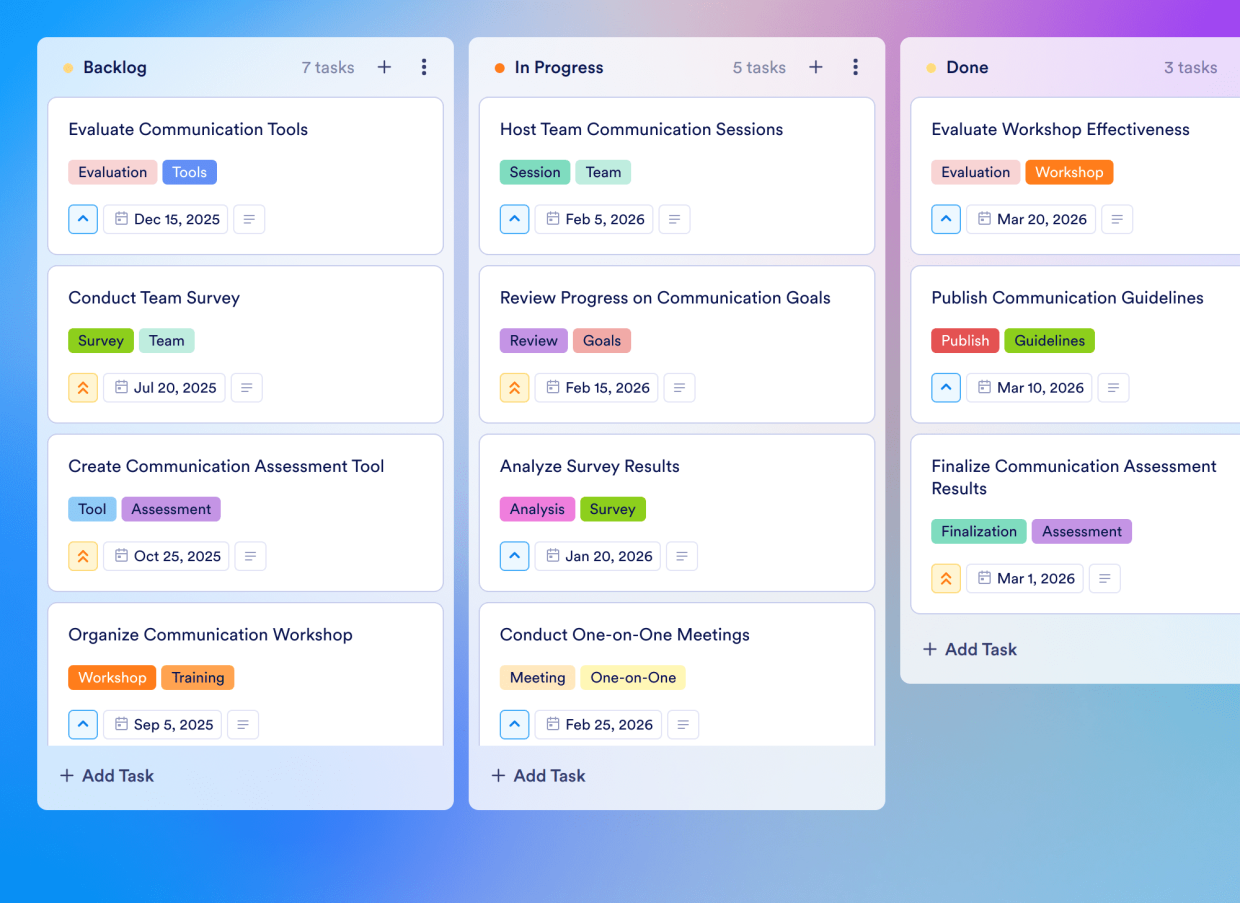Click priority icon on Review Progress on Communication Goals
The image size is (1240, 903).
pyautogui.click(x=514, y=388)
